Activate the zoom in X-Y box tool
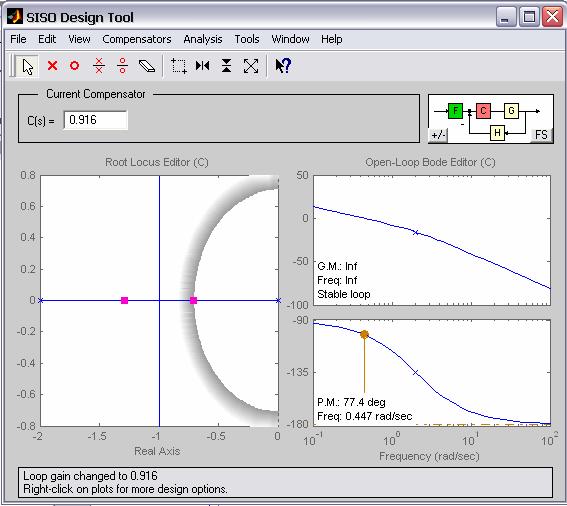 point(179,66)
